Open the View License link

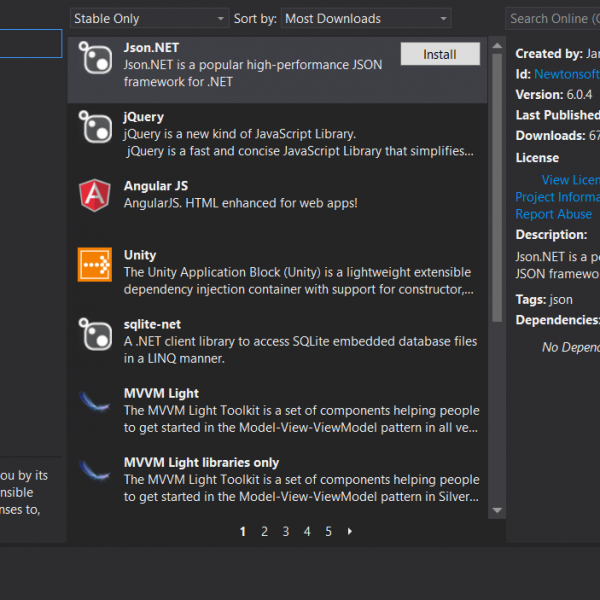(571, 180)
